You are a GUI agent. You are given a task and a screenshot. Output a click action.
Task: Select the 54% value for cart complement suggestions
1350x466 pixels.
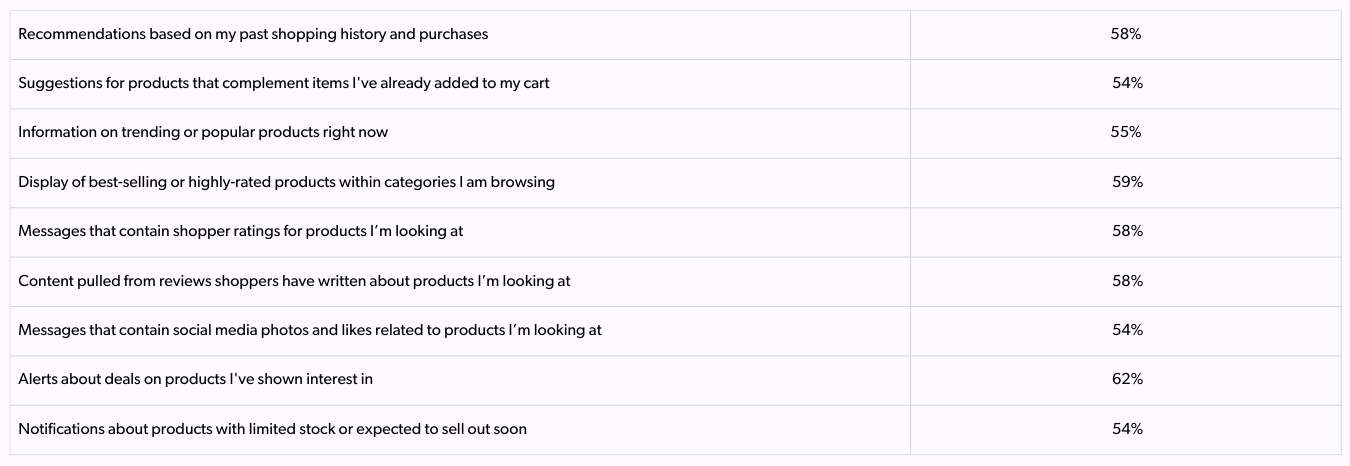coord(1126,83)
